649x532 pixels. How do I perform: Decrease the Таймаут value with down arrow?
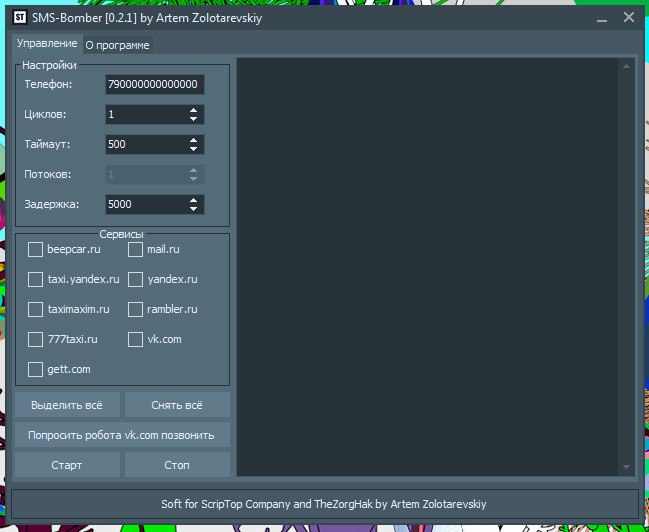pyautogui.click(x=193, y=149)
